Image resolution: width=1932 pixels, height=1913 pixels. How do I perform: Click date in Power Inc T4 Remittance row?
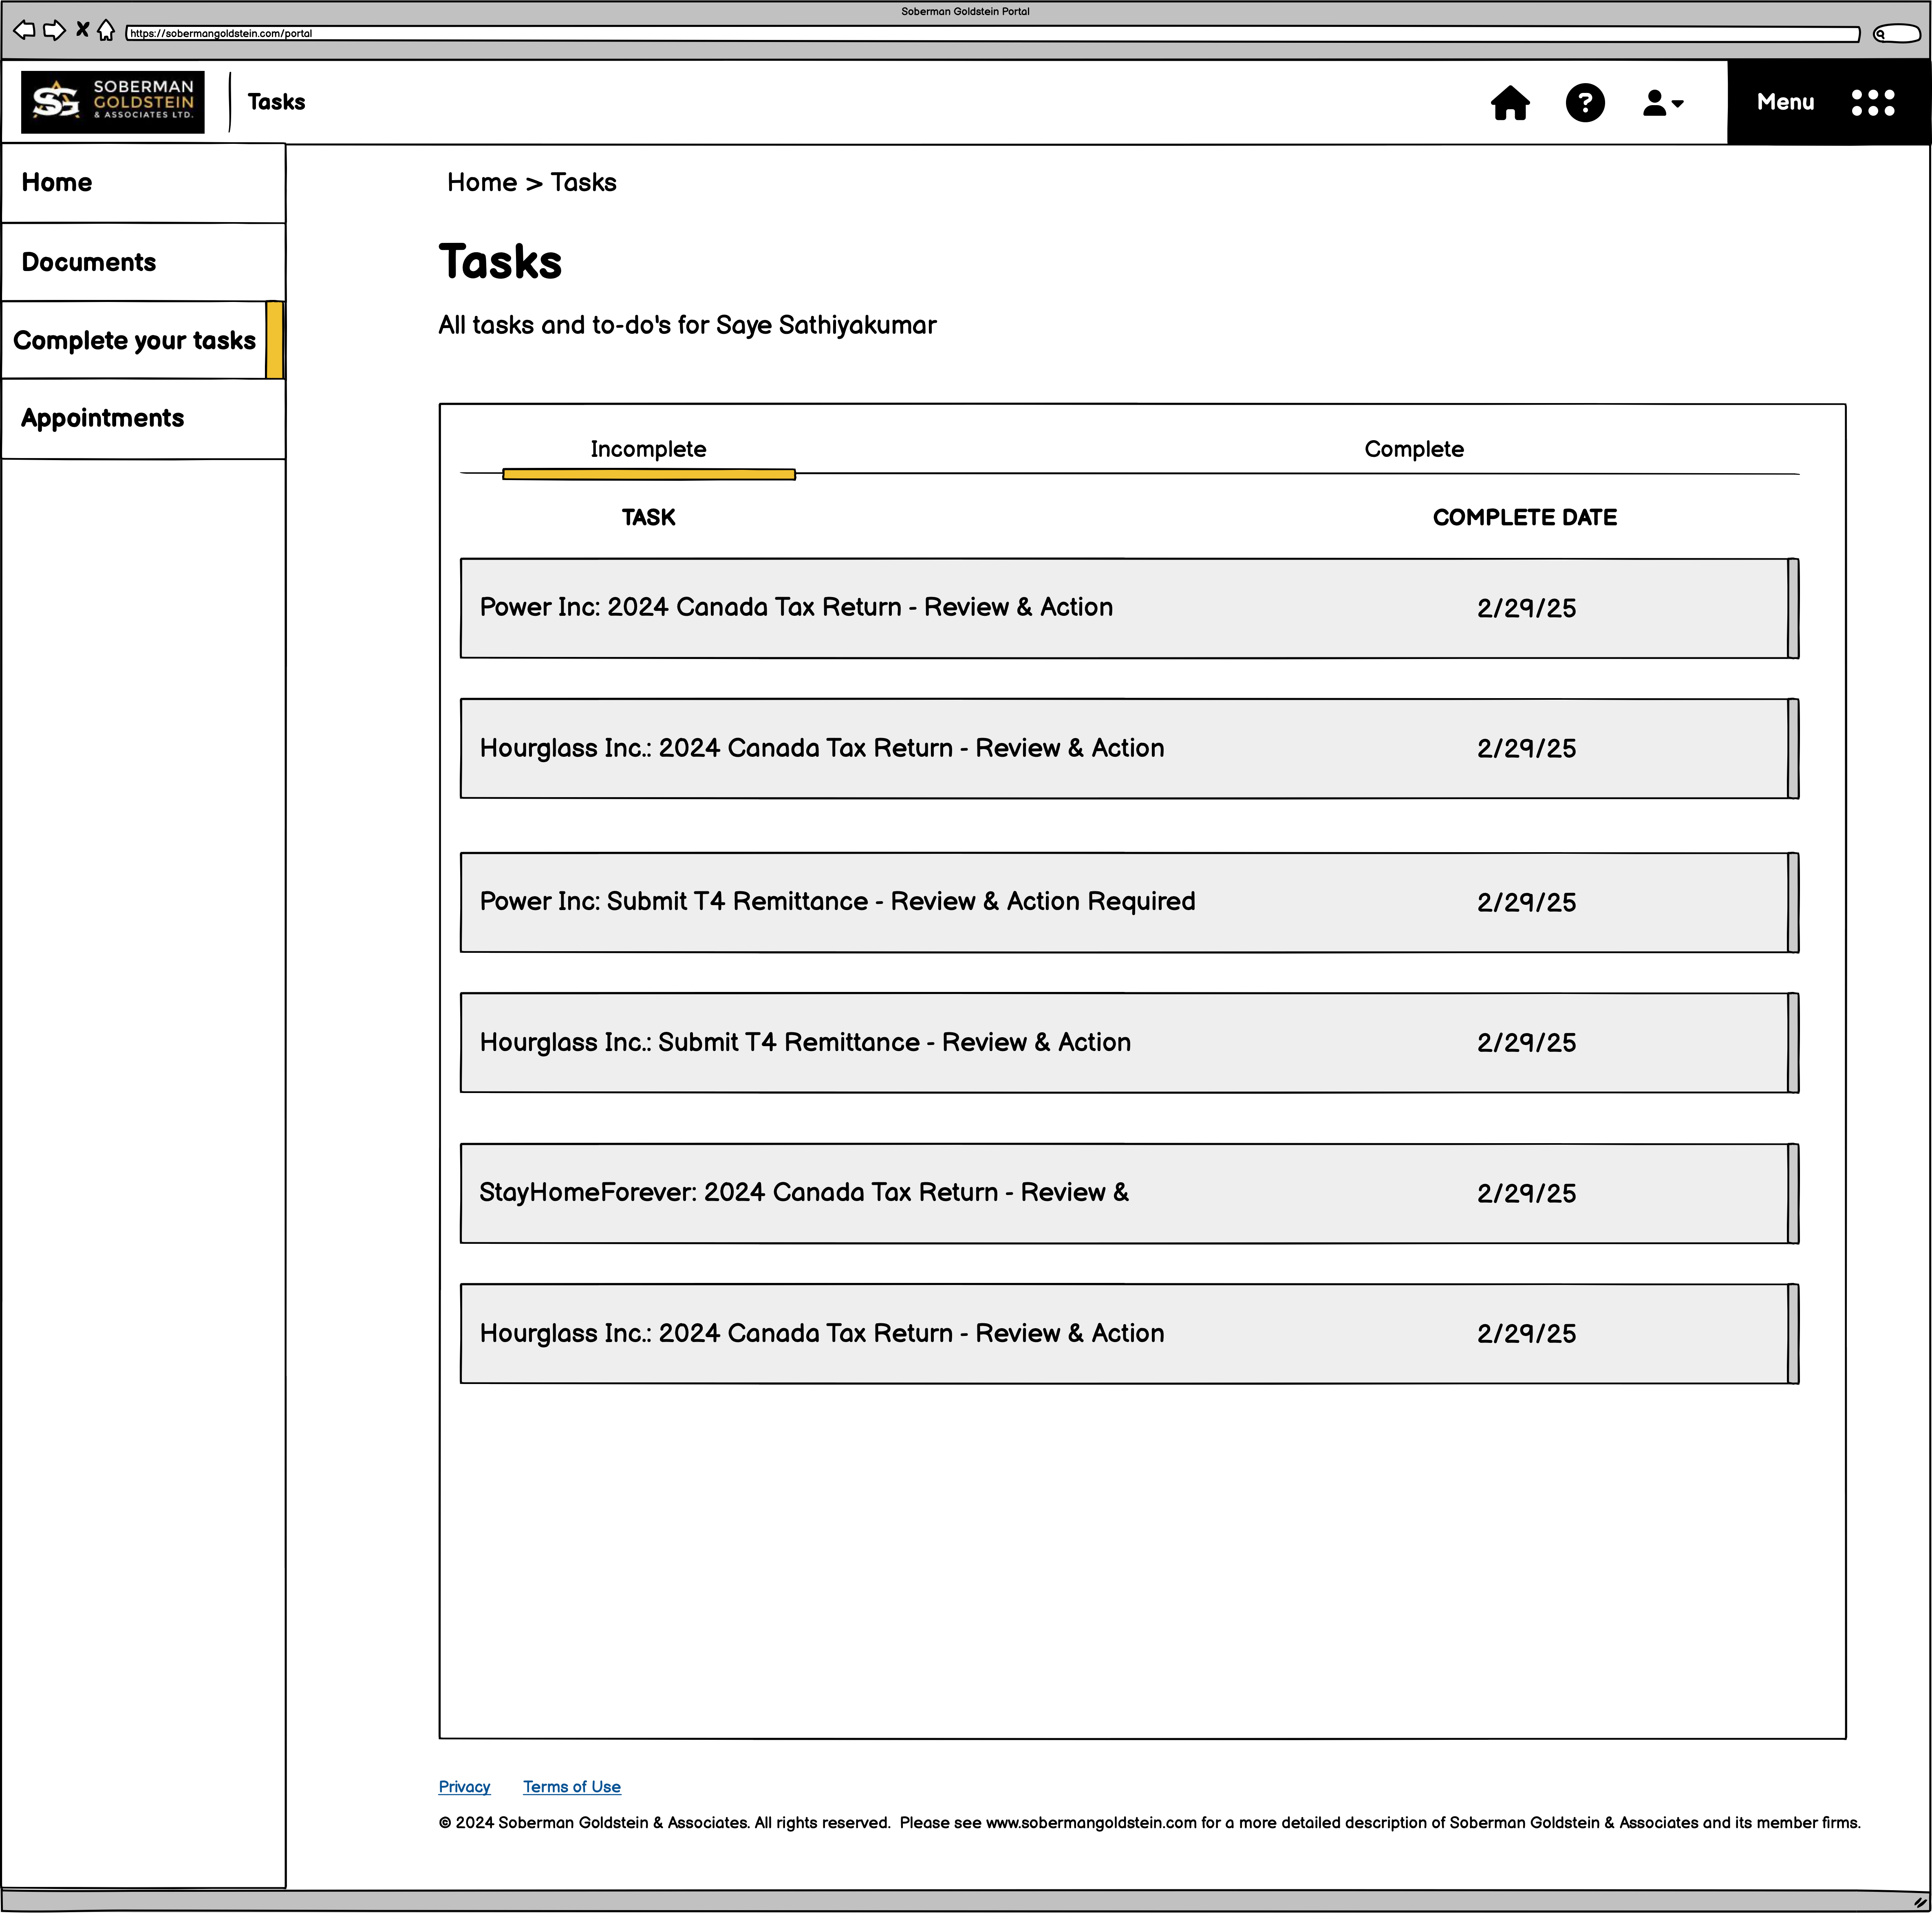(1526, 903)
